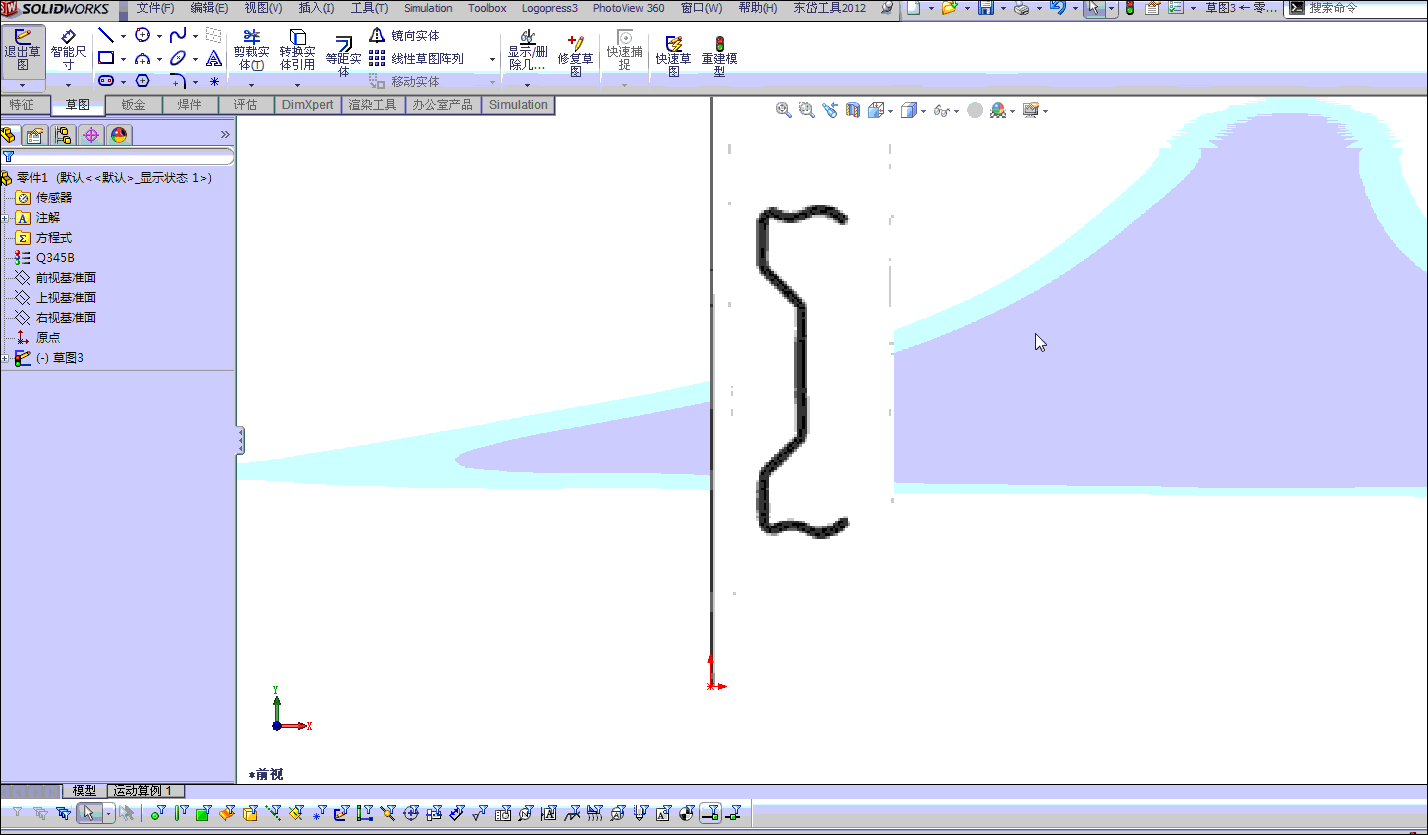1428x835 pixels.
Task: Toggle the filter axes selection filter
Action: pos(273,813)
